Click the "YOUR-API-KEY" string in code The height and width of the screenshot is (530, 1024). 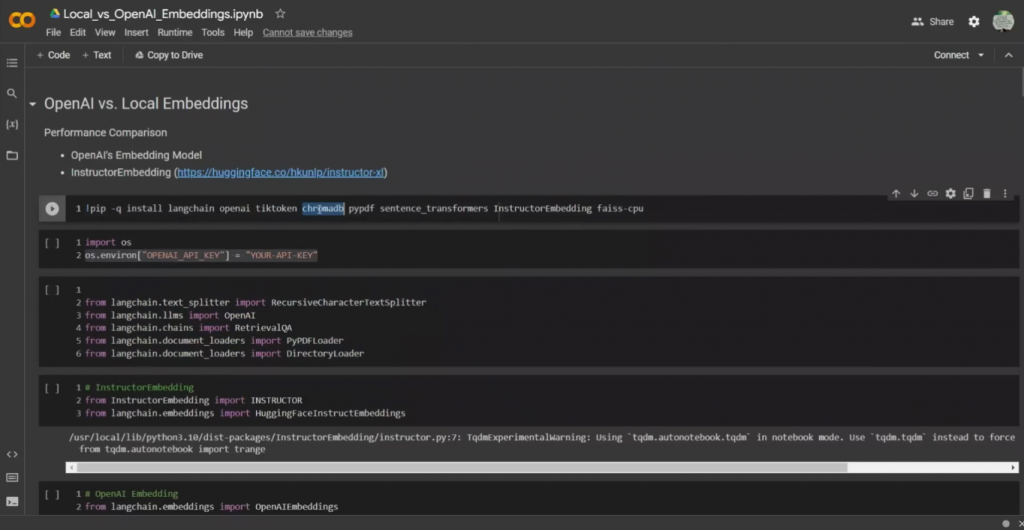(x=281, y=256)
